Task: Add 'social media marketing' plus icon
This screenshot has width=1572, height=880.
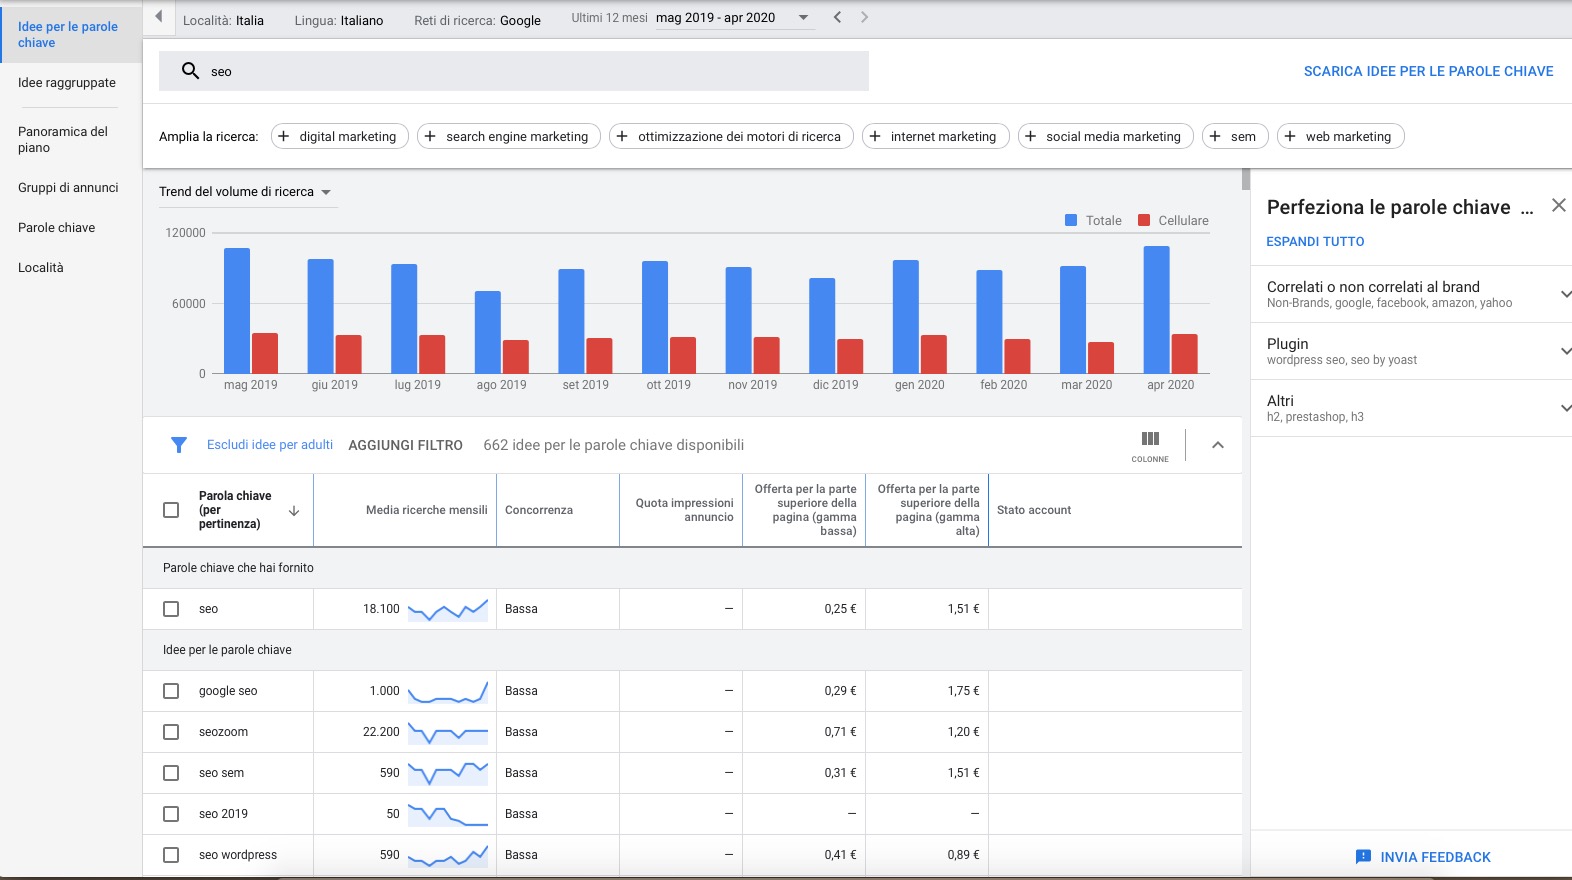Action: pyautogui.click(x=1030, y=136)
